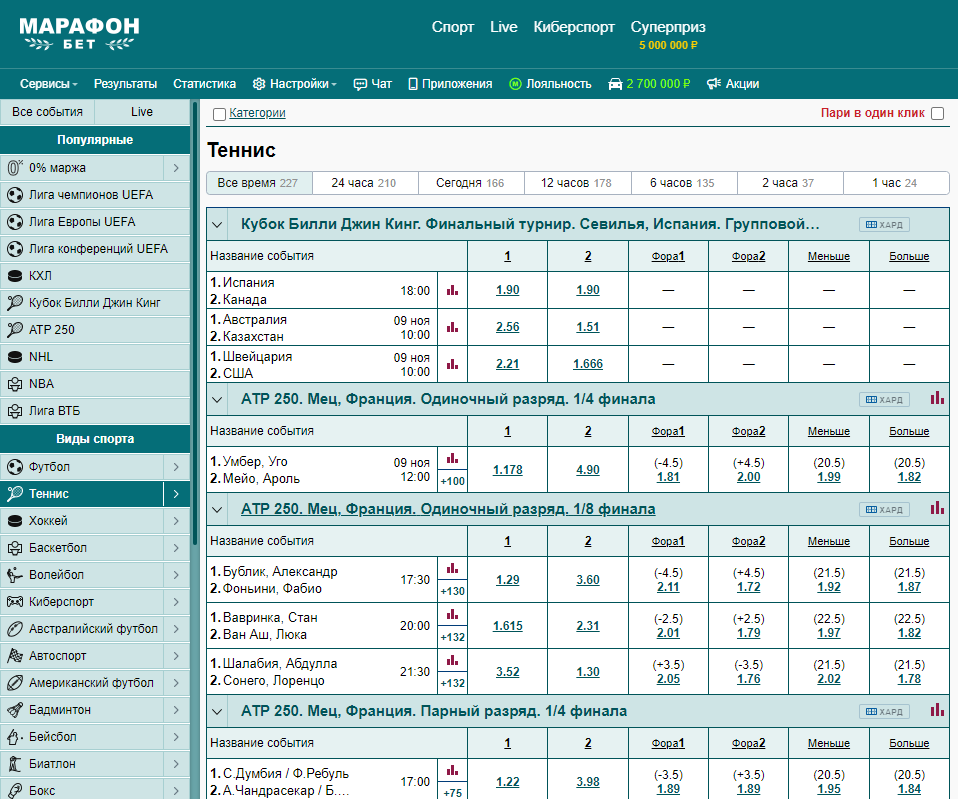Screen dimensions: 958x799
Task: Switch sidebar to Live tab
Action: [142, 112]
